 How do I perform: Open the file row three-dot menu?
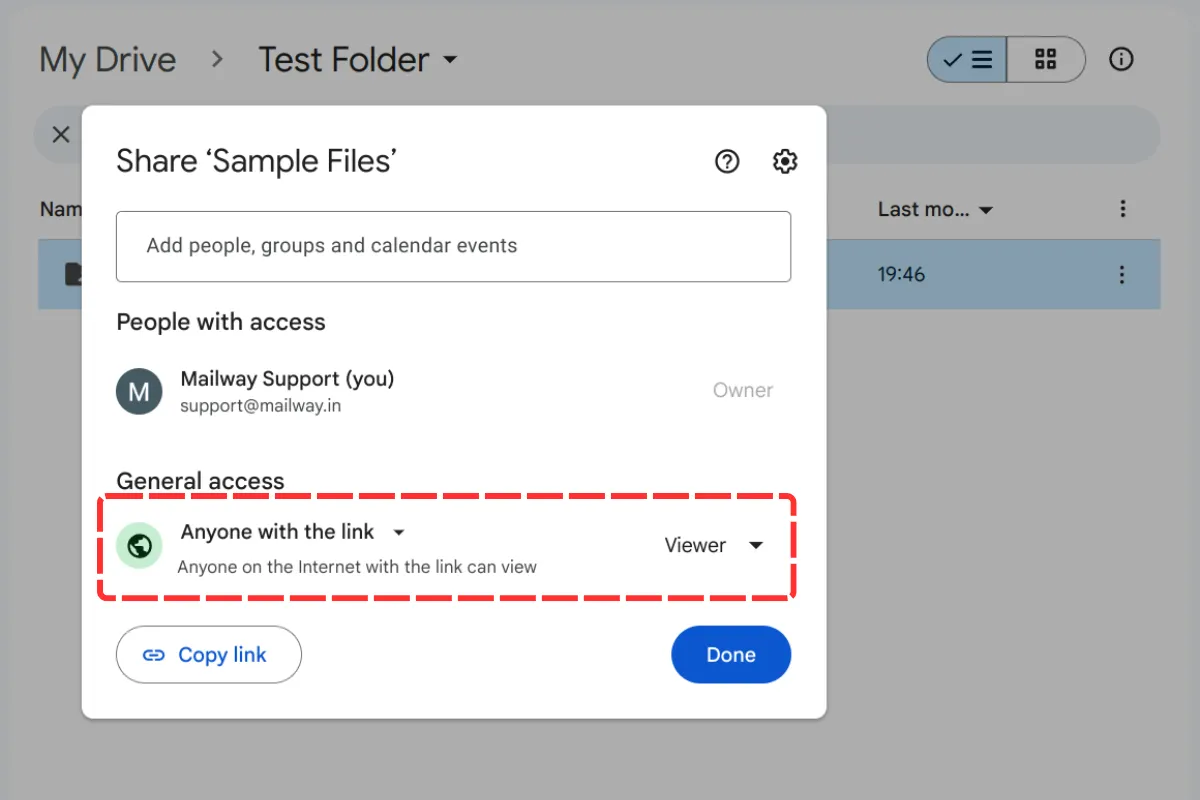click(x=1122, y=274)
